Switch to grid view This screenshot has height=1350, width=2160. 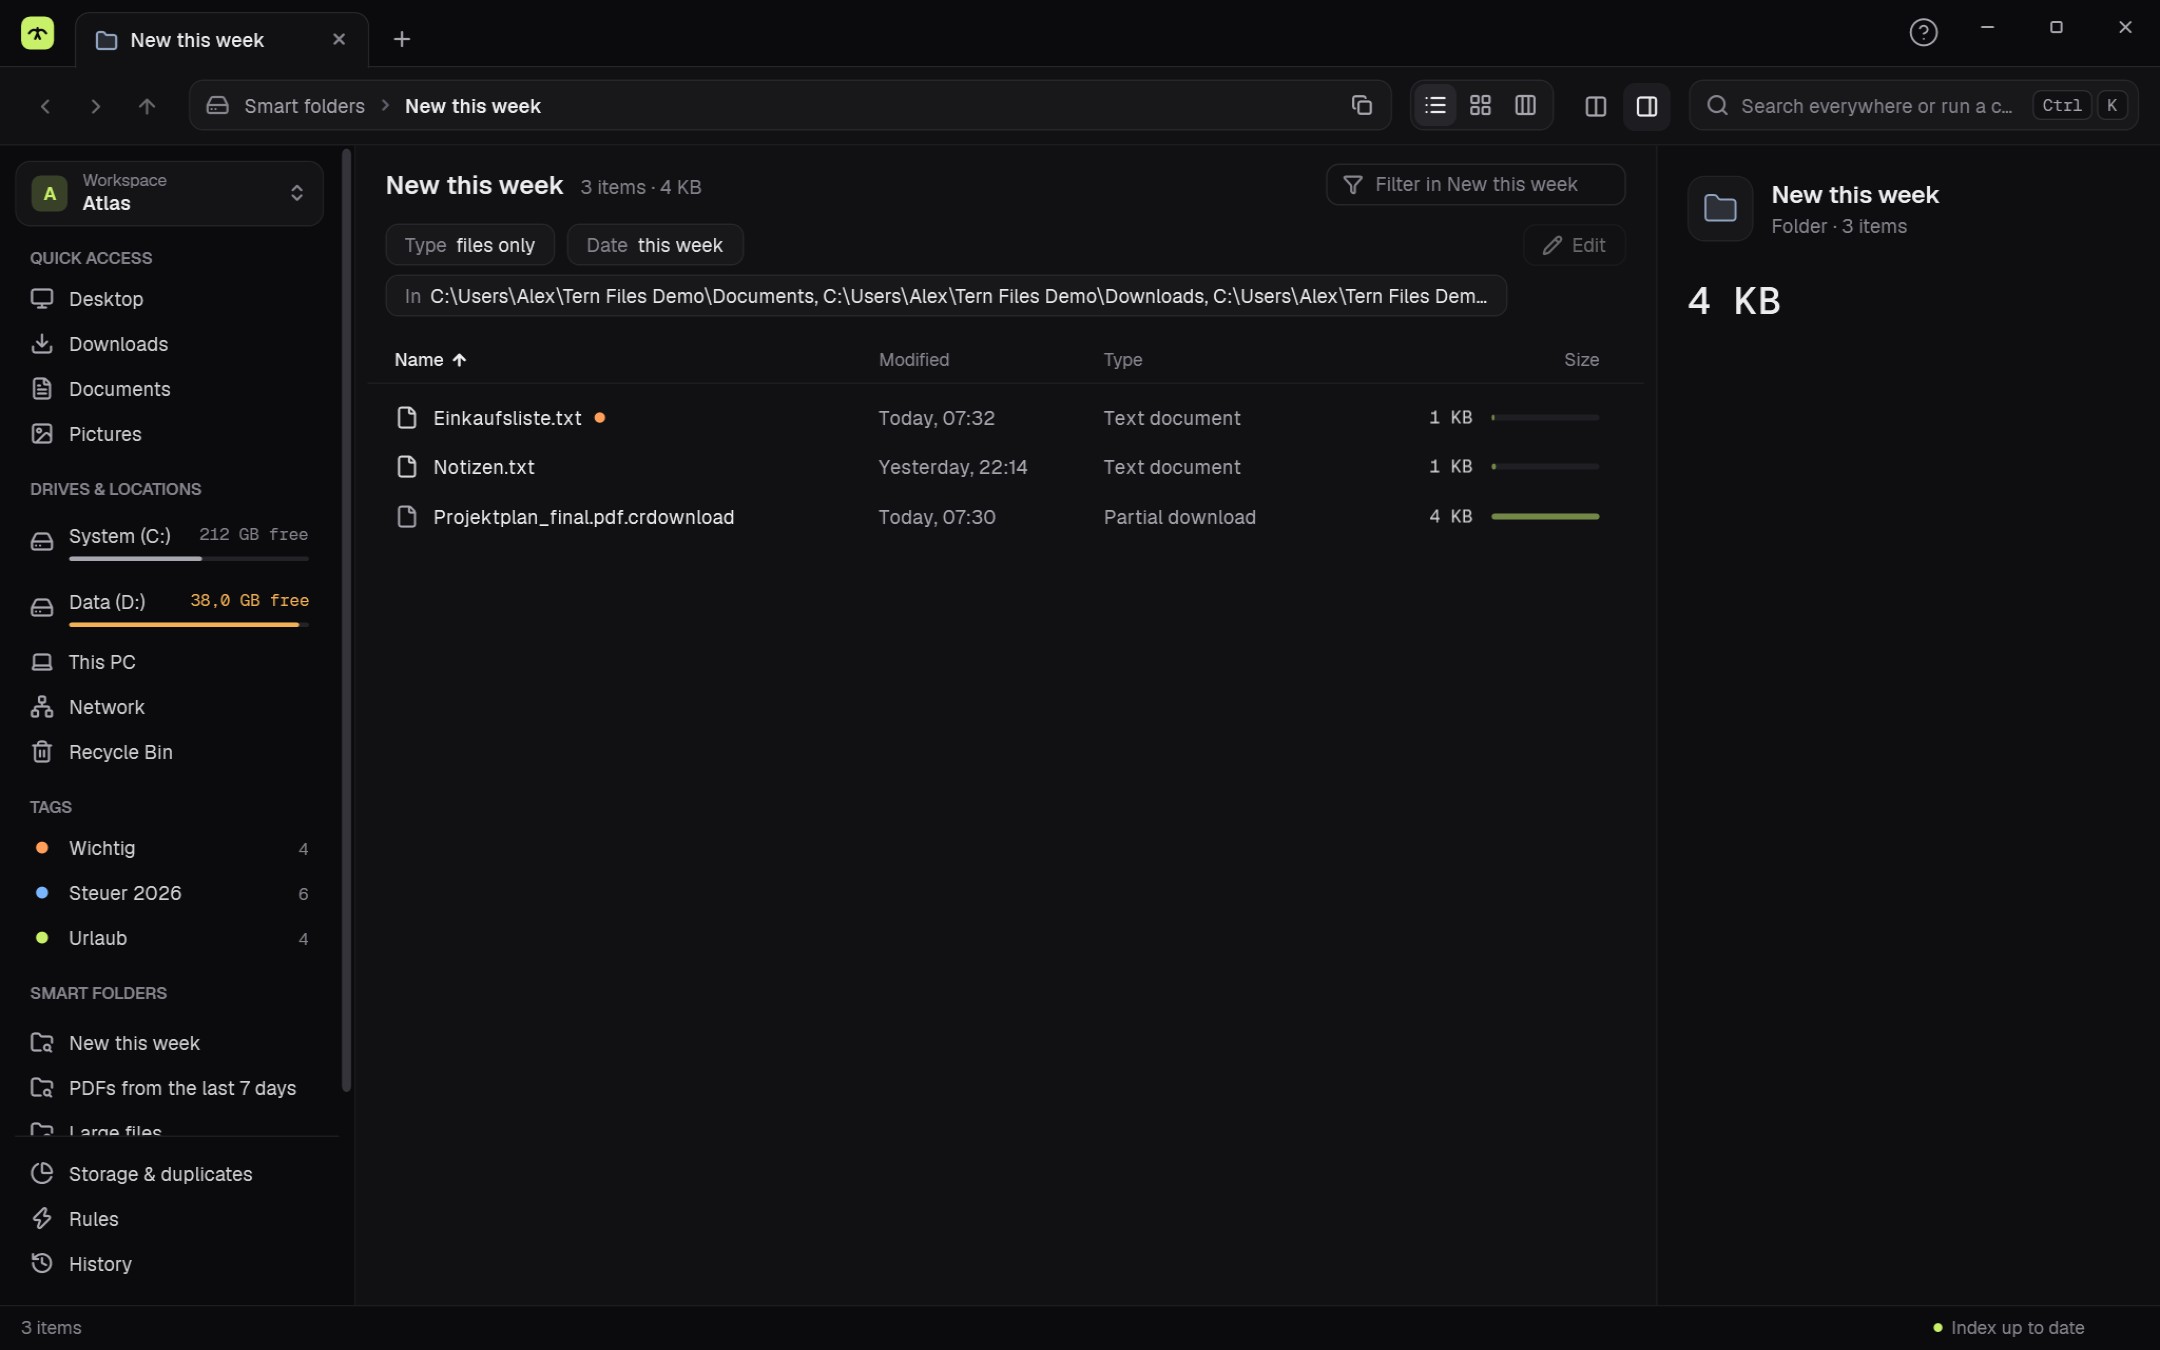click(1480, 105)
